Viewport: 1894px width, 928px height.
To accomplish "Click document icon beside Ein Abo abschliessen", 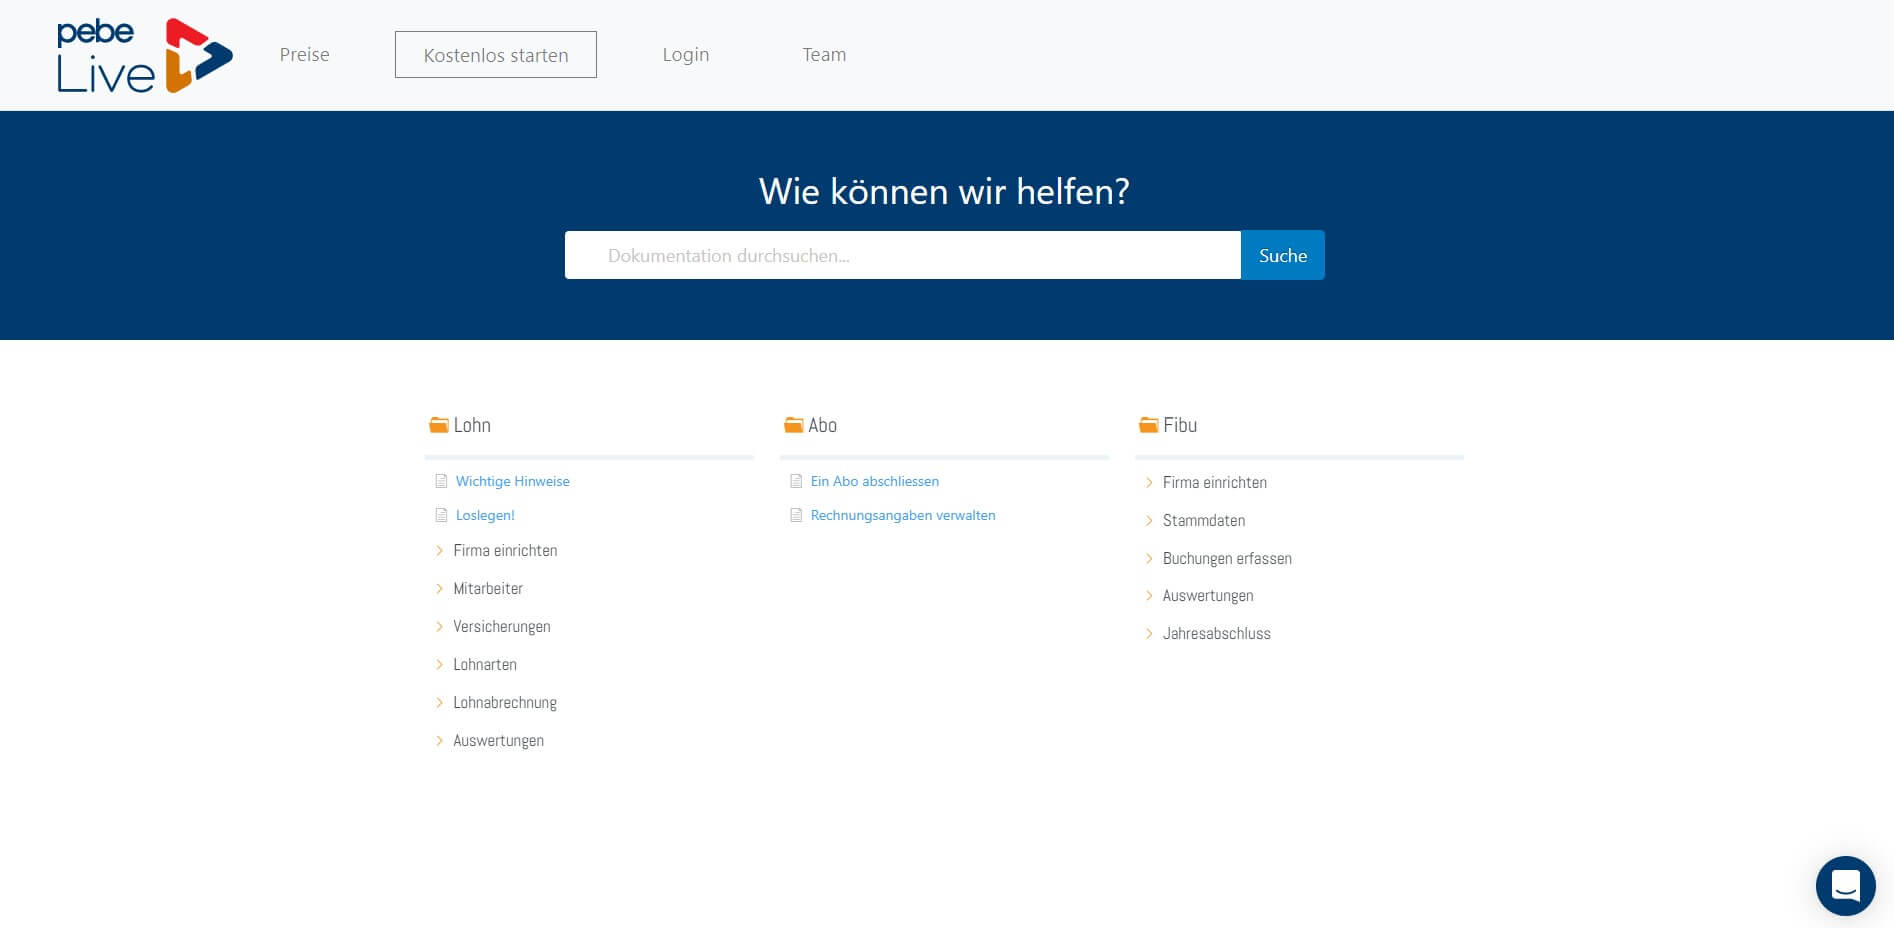I will click(x=796, y=481).
